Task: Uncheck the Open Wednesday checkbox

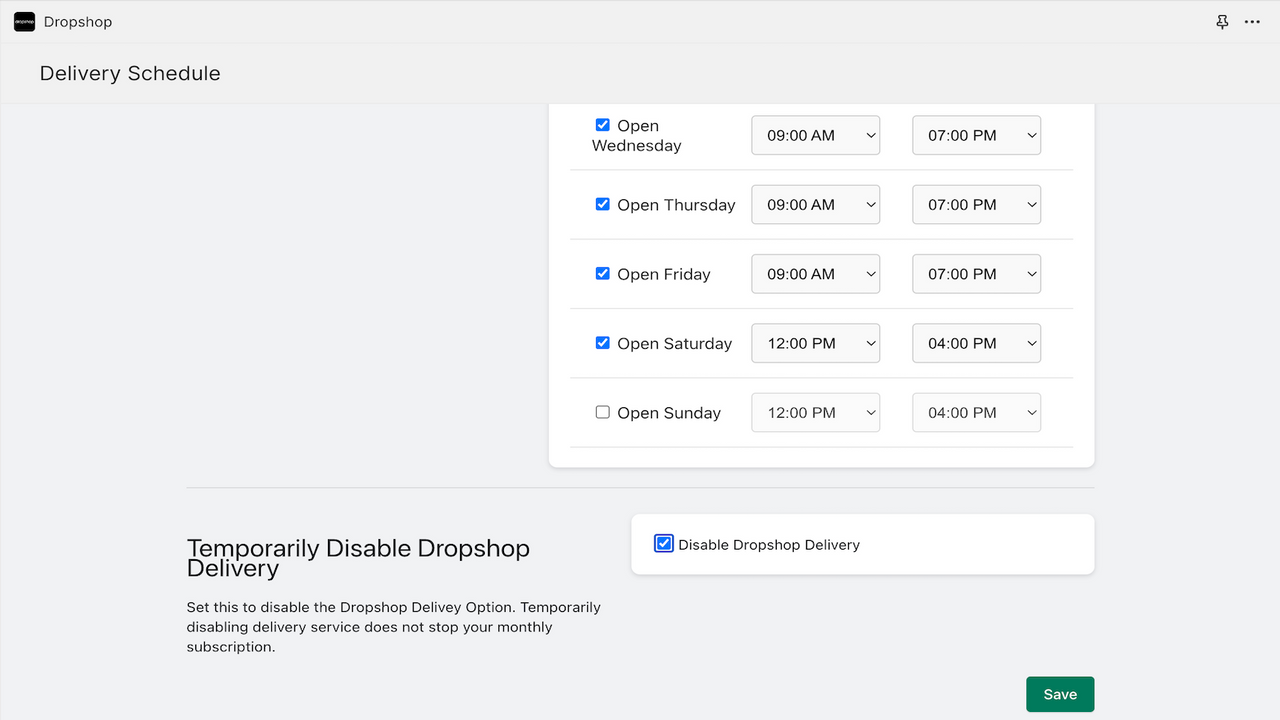Action: tap(602, 124)
